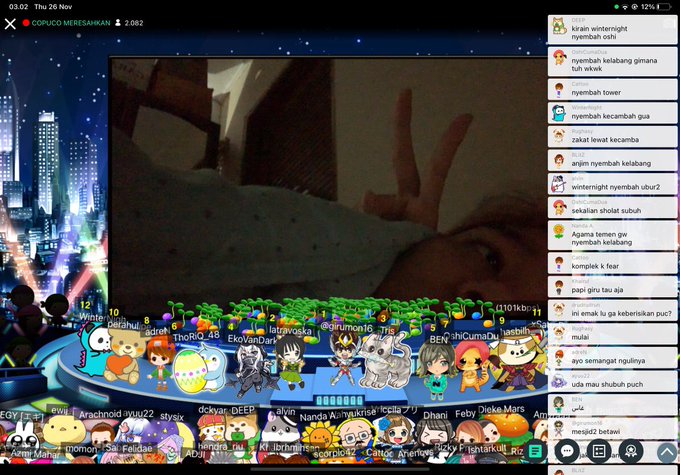Tap the 03.02 clock in status bar

pyautogui.click(x=18, y=7)
